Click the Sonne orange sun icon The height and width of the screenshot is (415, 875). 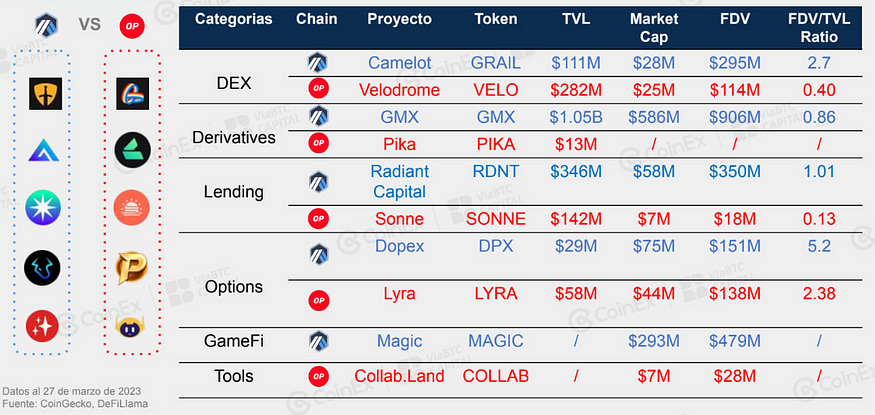(132, 208)
